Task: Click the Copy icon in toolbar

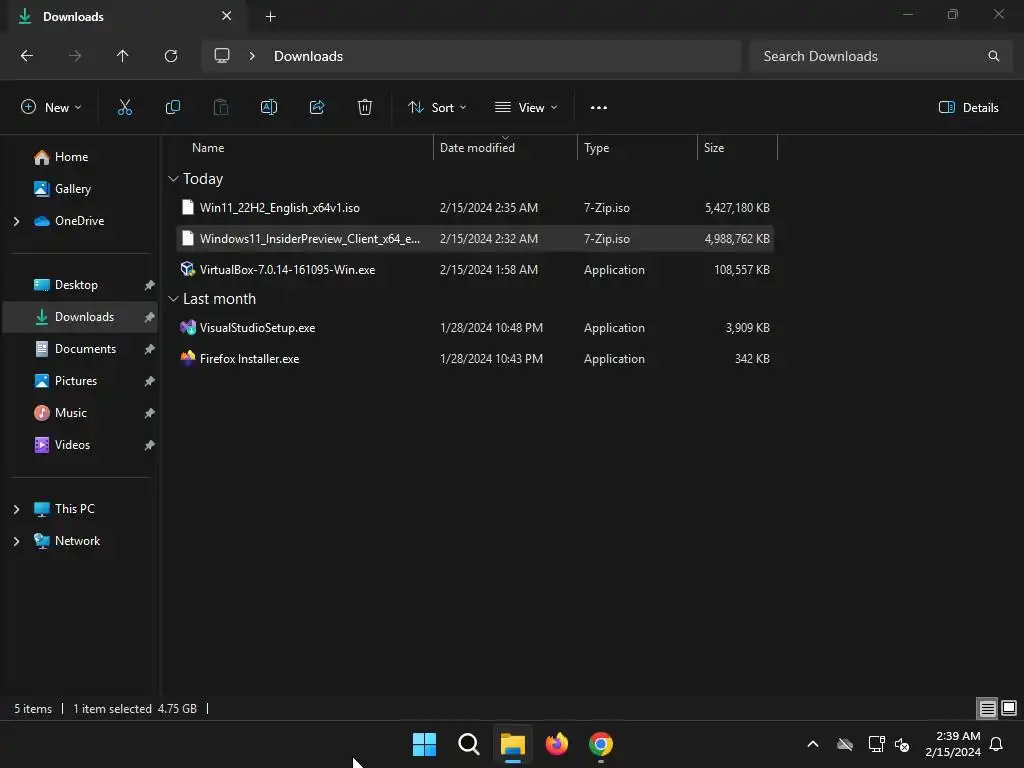Action: tap(172, 108)
